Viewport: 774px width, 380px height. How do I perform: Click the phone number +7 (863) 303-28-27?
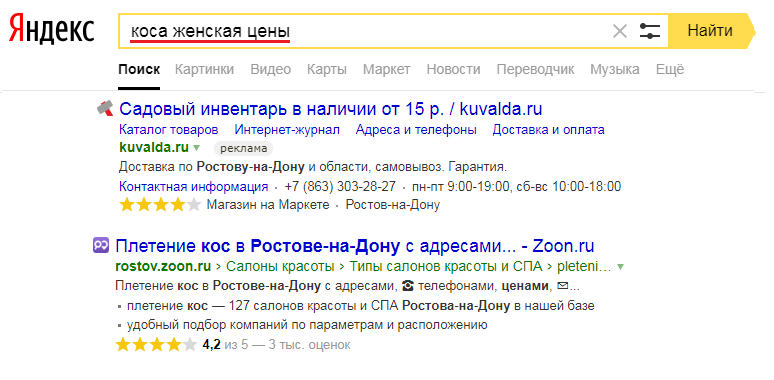tap(340, 187)
